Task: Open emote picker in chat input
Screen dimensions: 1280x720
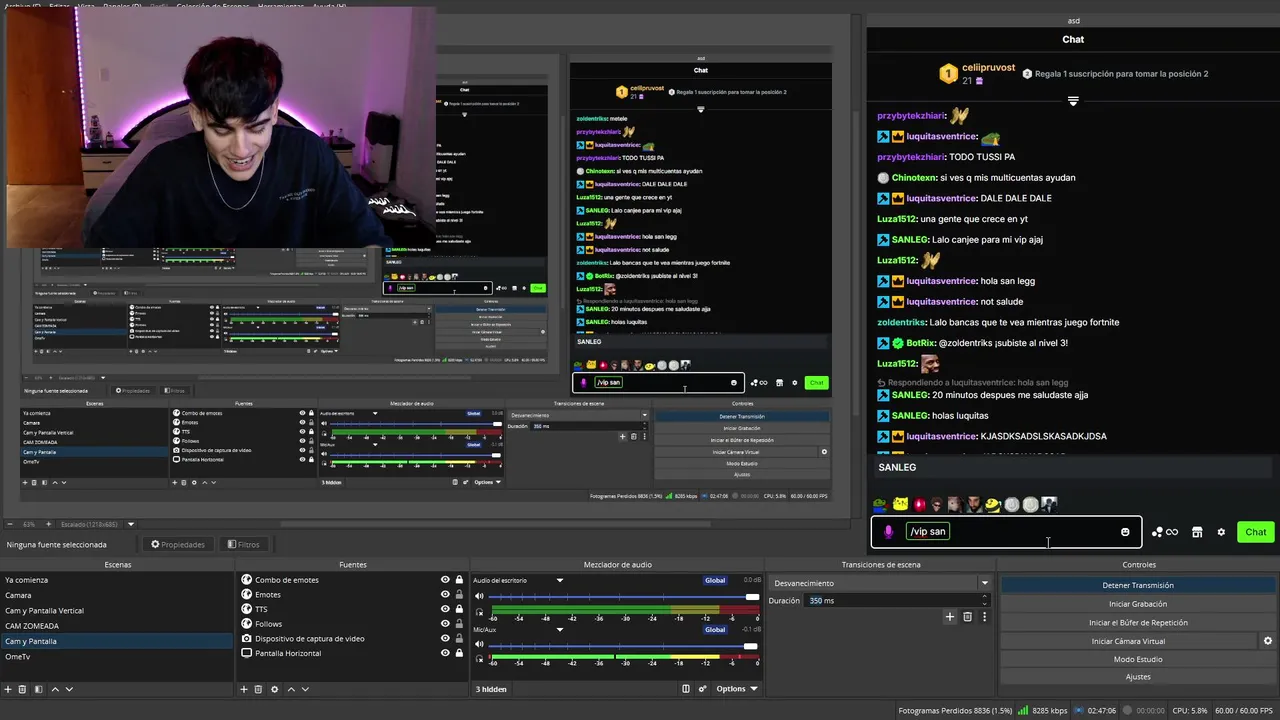Action: pyautogui.click(x=1125, y=532)
